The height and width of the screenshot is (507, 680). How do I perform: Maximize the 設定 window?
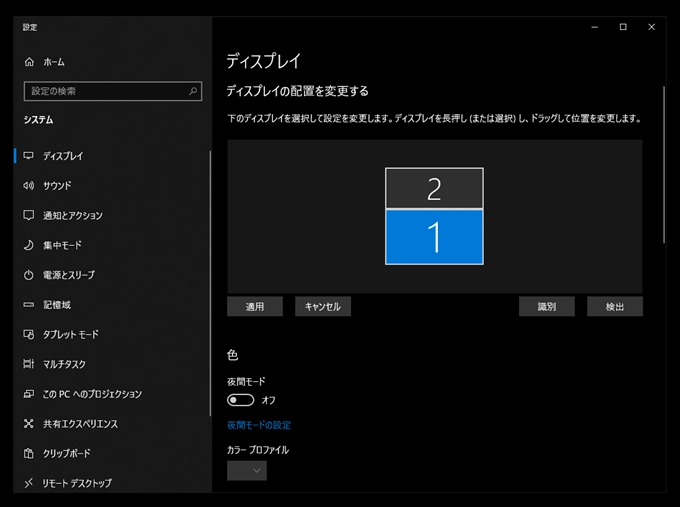click(x=623, y=27)
